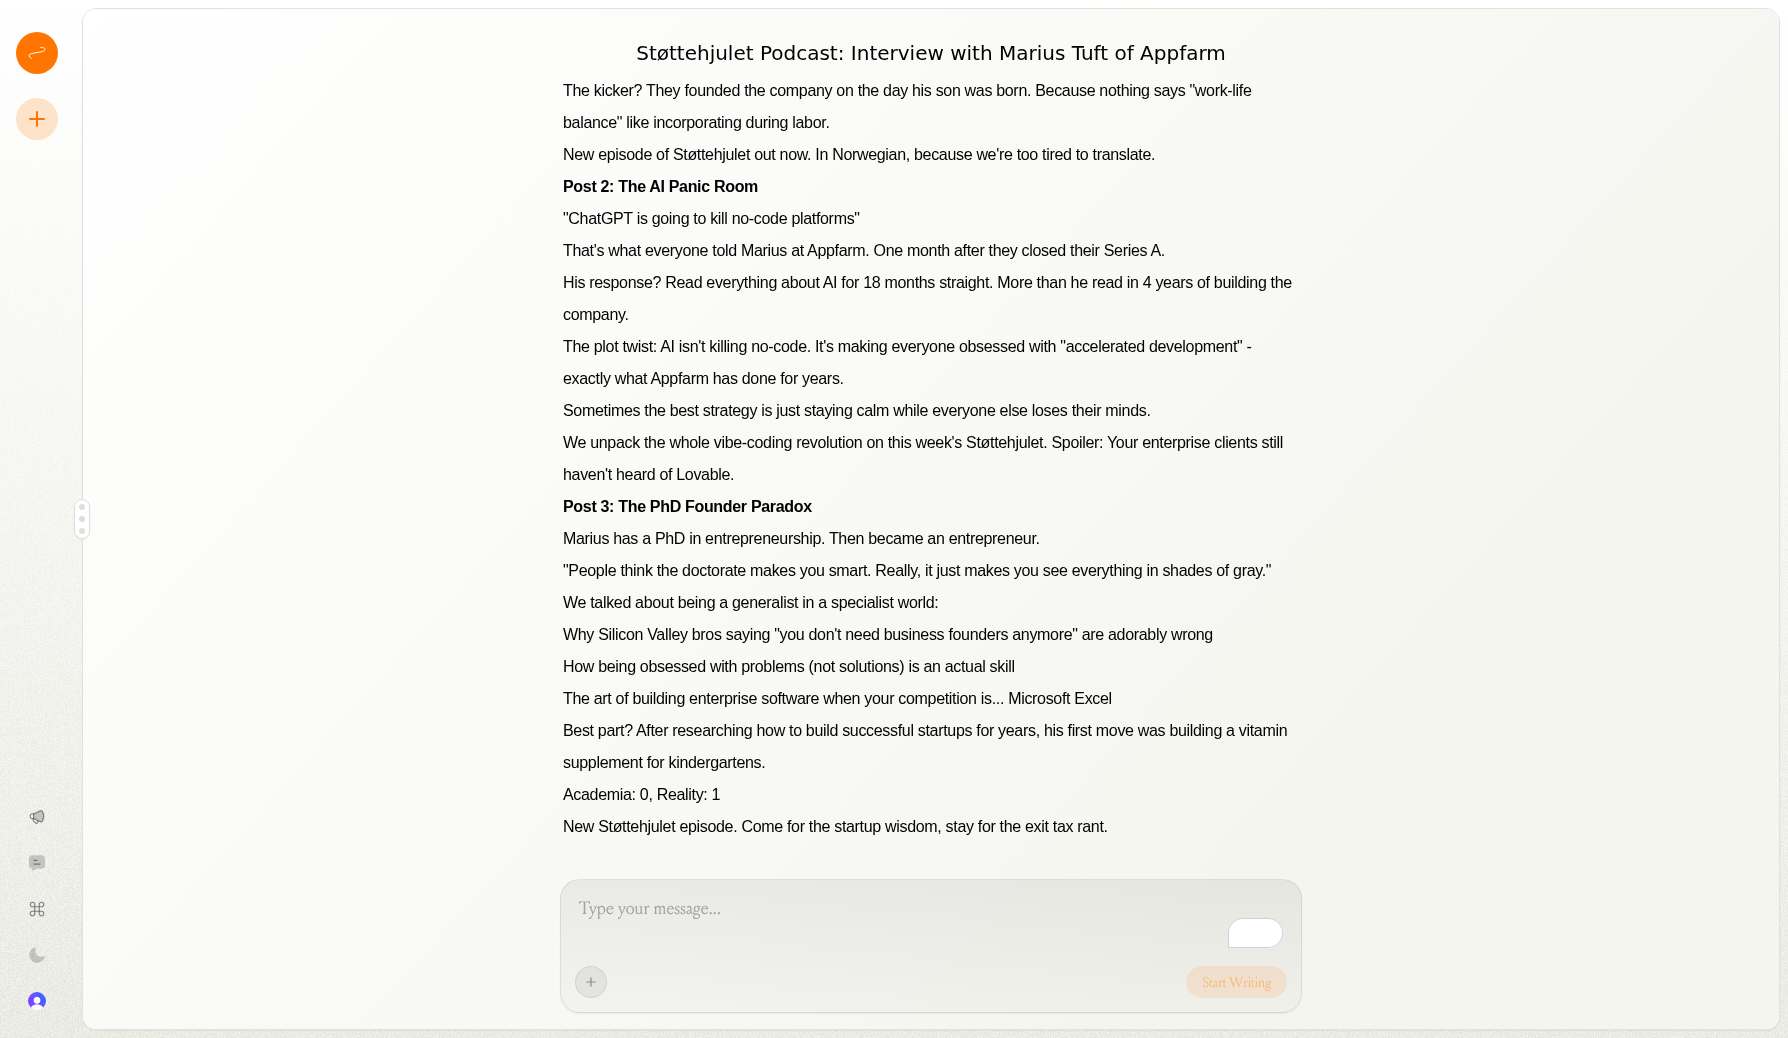Click the "Why Silicon Valley bros" line
Screen dimensions: 1788x1038
pyautogui.click(x=887, y=635)
